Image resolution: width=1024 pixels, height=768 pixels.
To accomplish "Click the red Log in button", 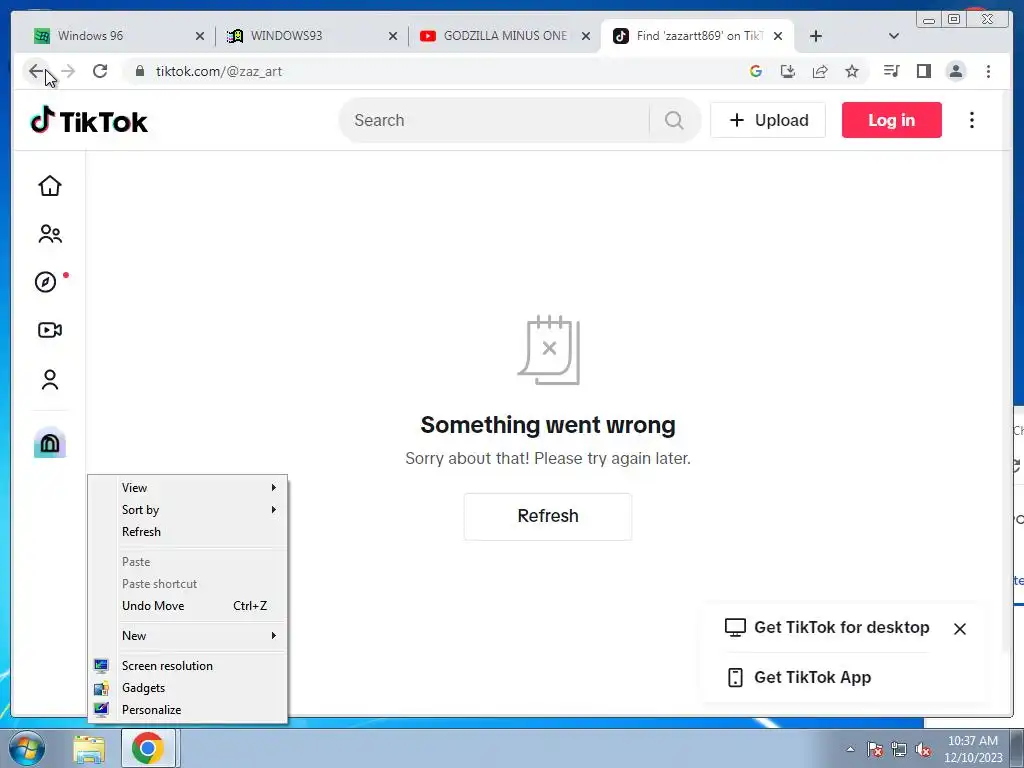I will click(x=891, y=120).
